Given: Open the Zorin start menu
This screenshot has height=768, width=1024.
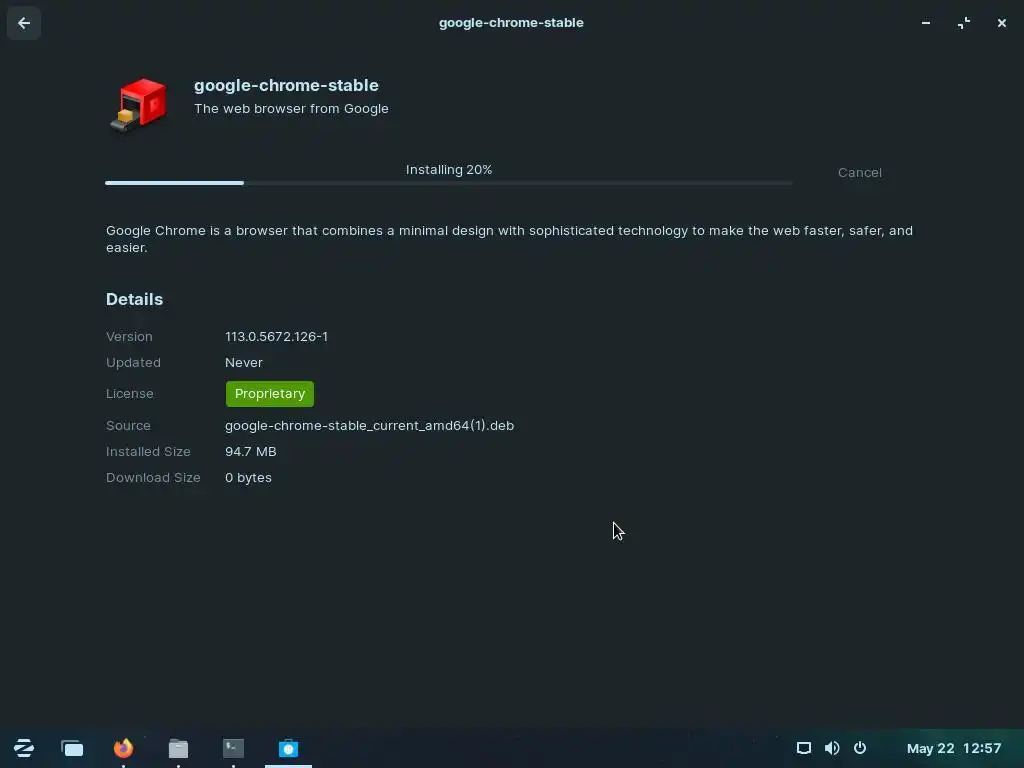Looking at the screenshot, I should [24, 748].
